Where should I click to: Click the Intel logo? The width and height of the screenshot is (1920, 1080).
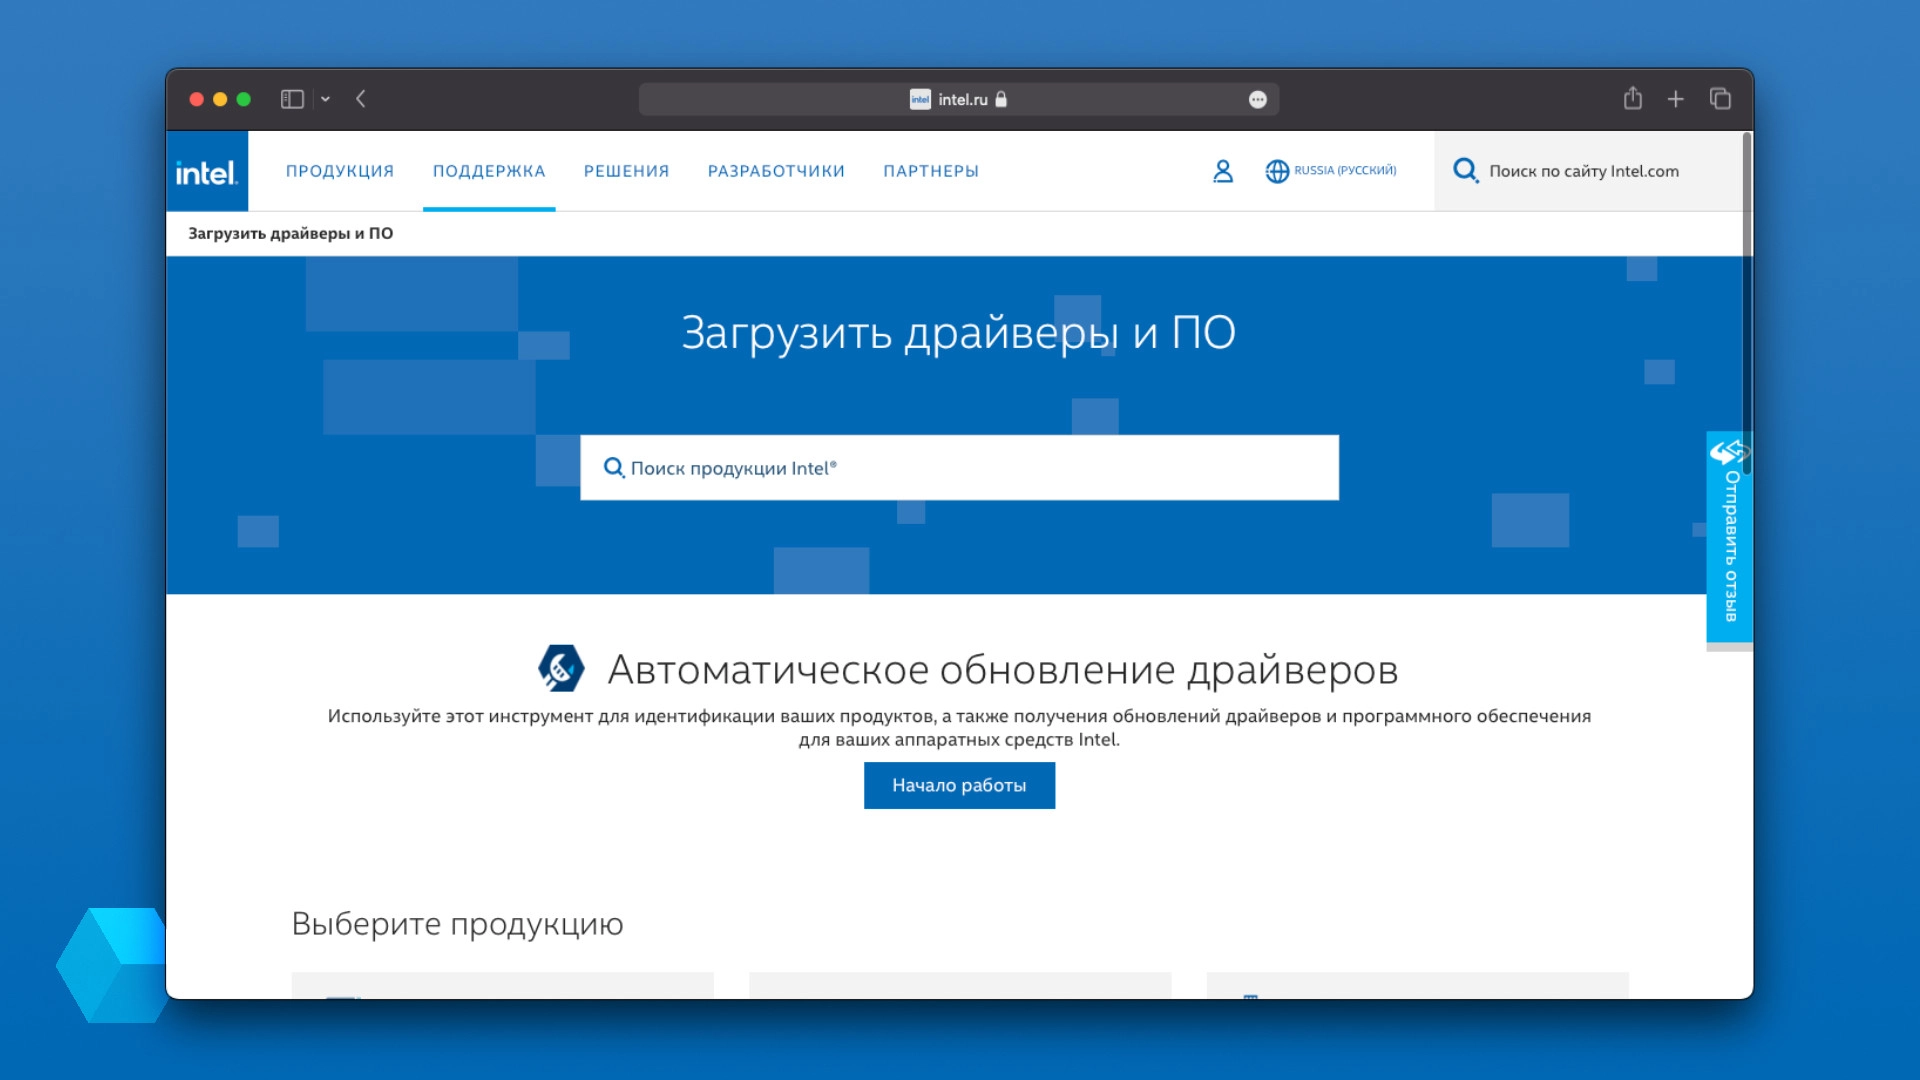207,172
